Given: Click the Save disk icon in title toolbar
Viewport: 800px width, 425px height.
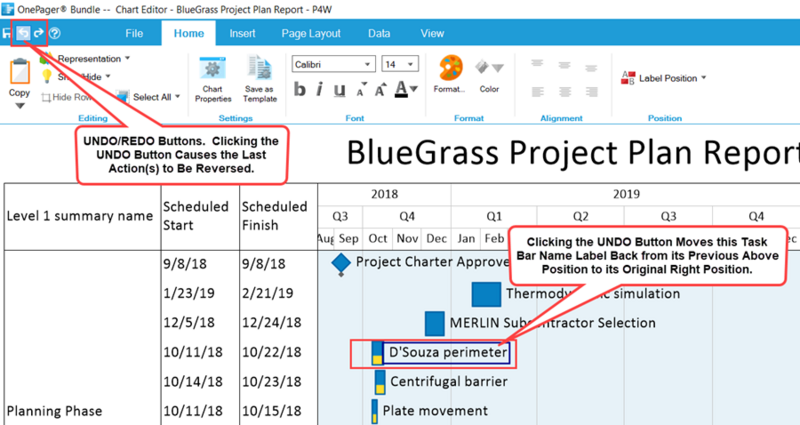Looking at the screenshot, I should point(7,33).
